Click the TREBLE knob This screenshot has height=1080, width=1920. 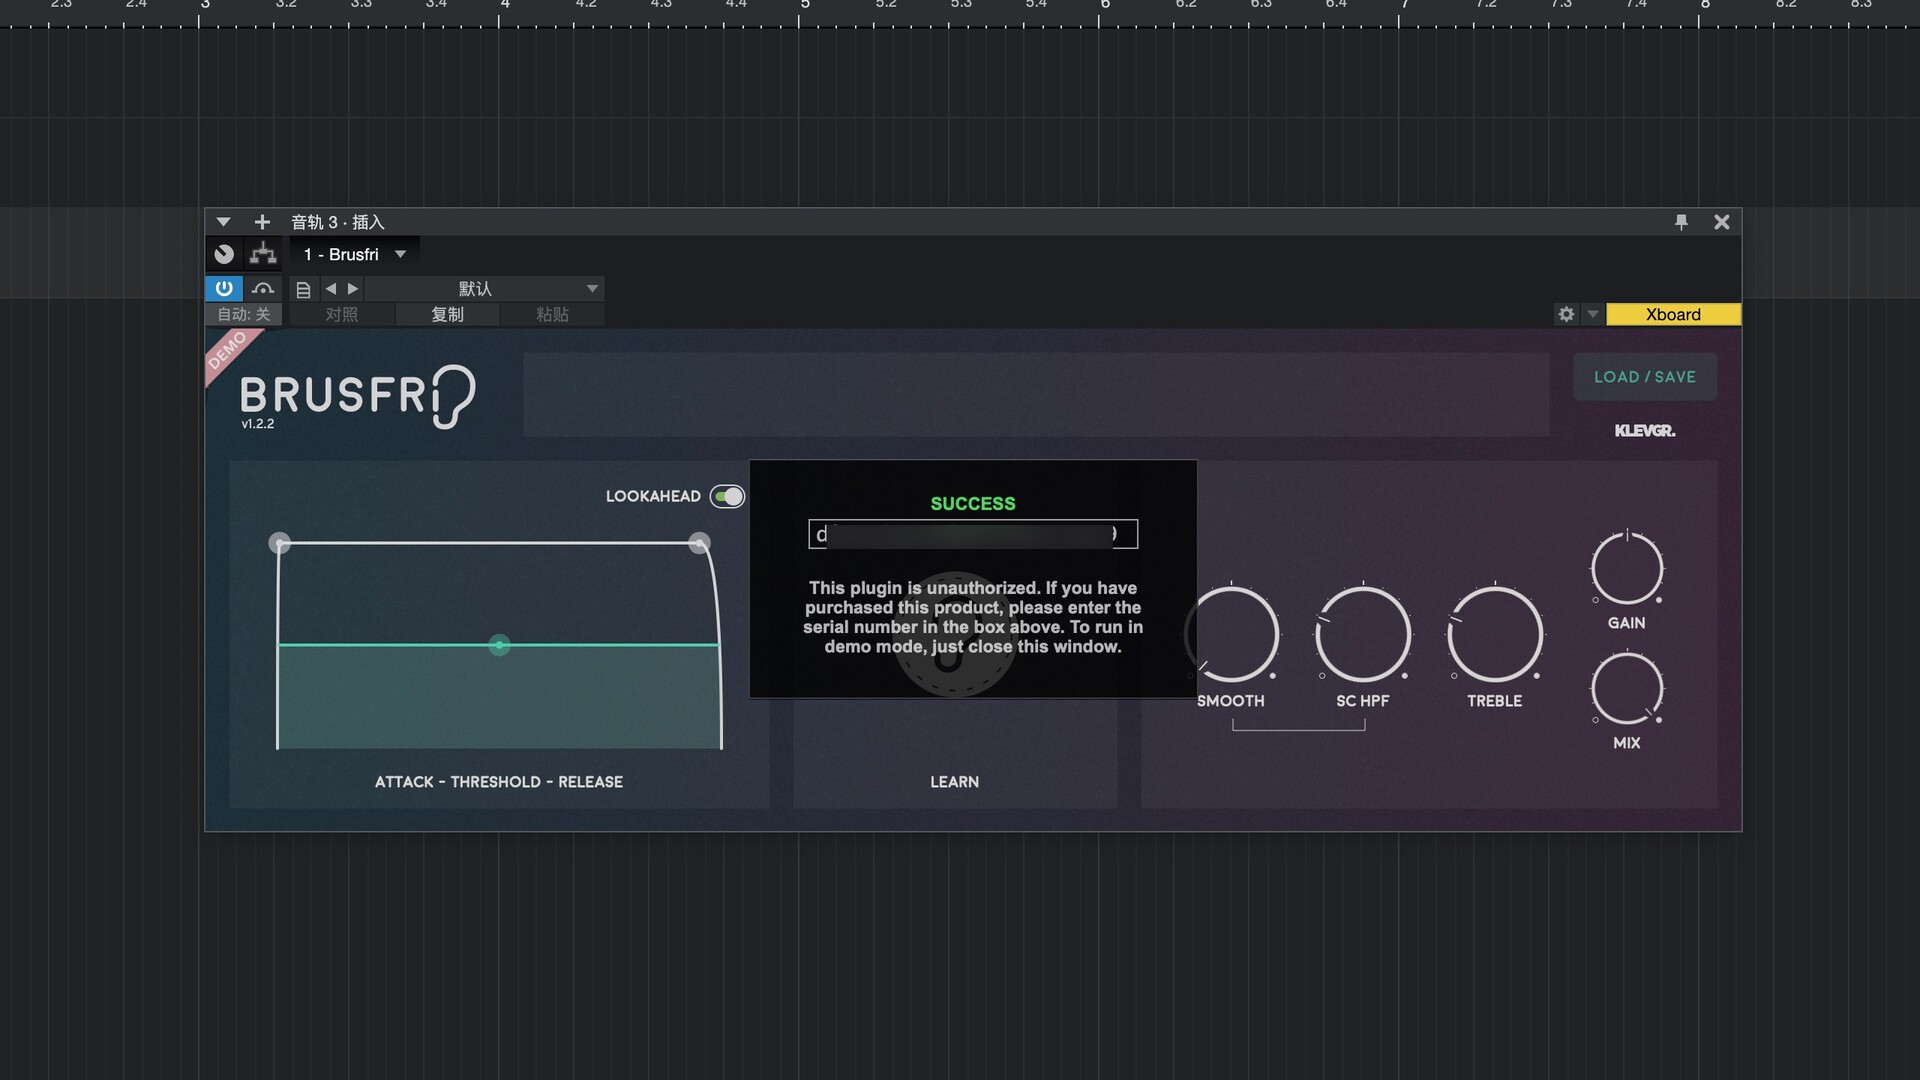pyautogui.click(x=1495, y=634)
